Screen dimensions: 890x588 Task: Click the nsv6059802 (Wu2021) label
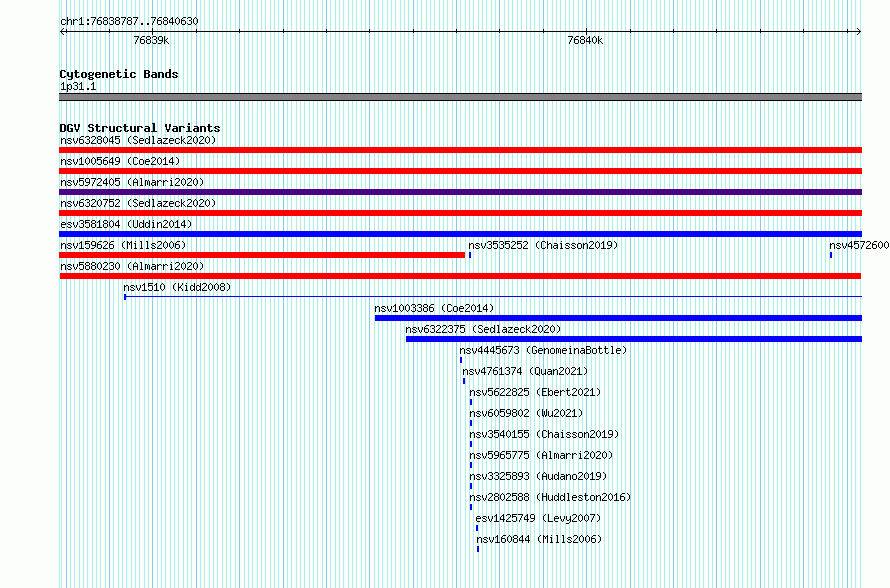(x=526, y=413)
